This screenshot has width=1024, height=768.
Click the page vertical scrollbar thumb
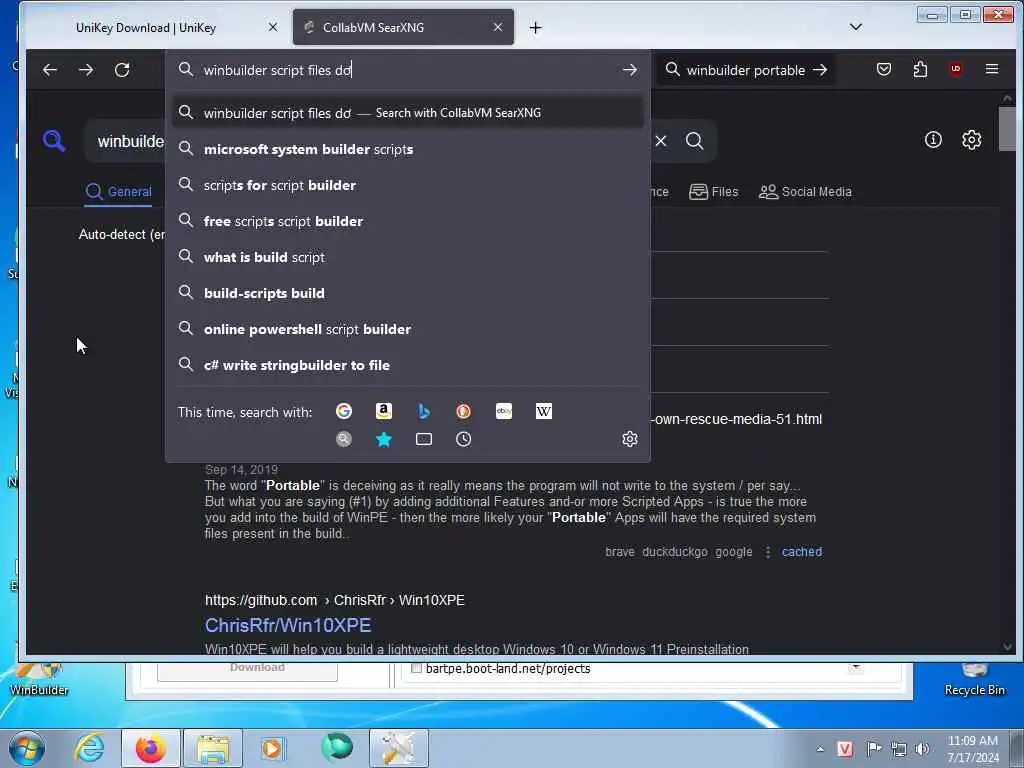(1007, 128)
